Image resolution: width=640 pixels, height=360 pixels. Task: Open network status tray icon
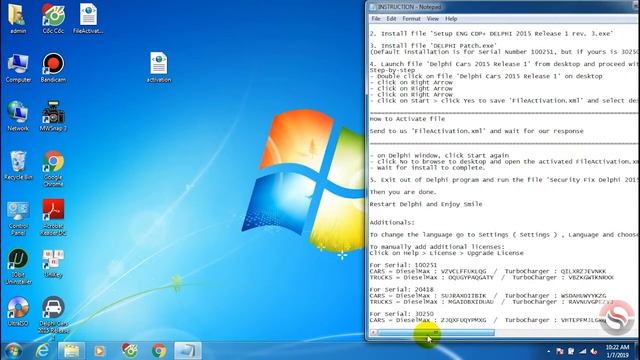(x=582, y=351)
